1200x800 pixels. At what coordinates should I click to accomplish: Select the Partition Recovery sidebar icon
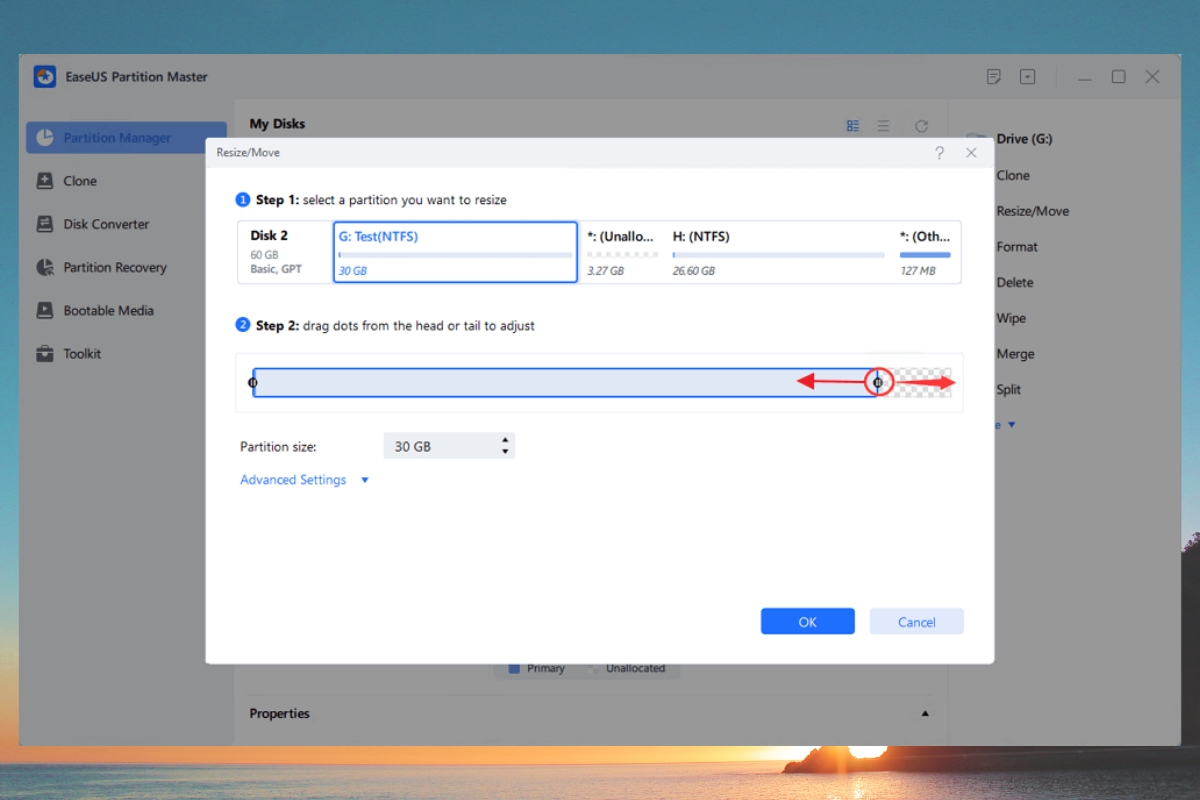[44, 267]
